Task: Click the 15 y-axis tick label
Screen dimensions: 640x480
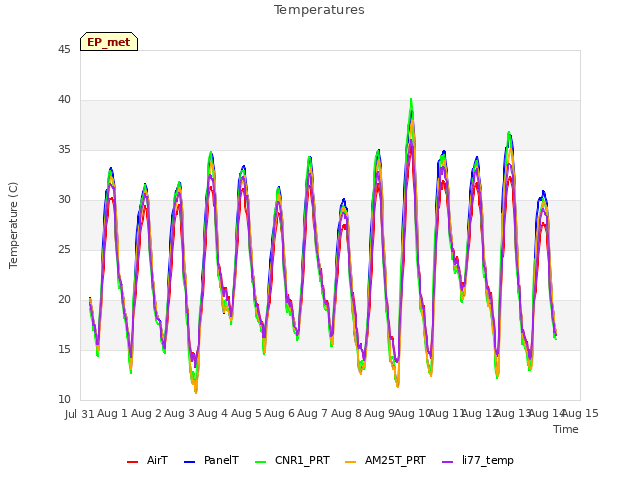Action: 64,350
